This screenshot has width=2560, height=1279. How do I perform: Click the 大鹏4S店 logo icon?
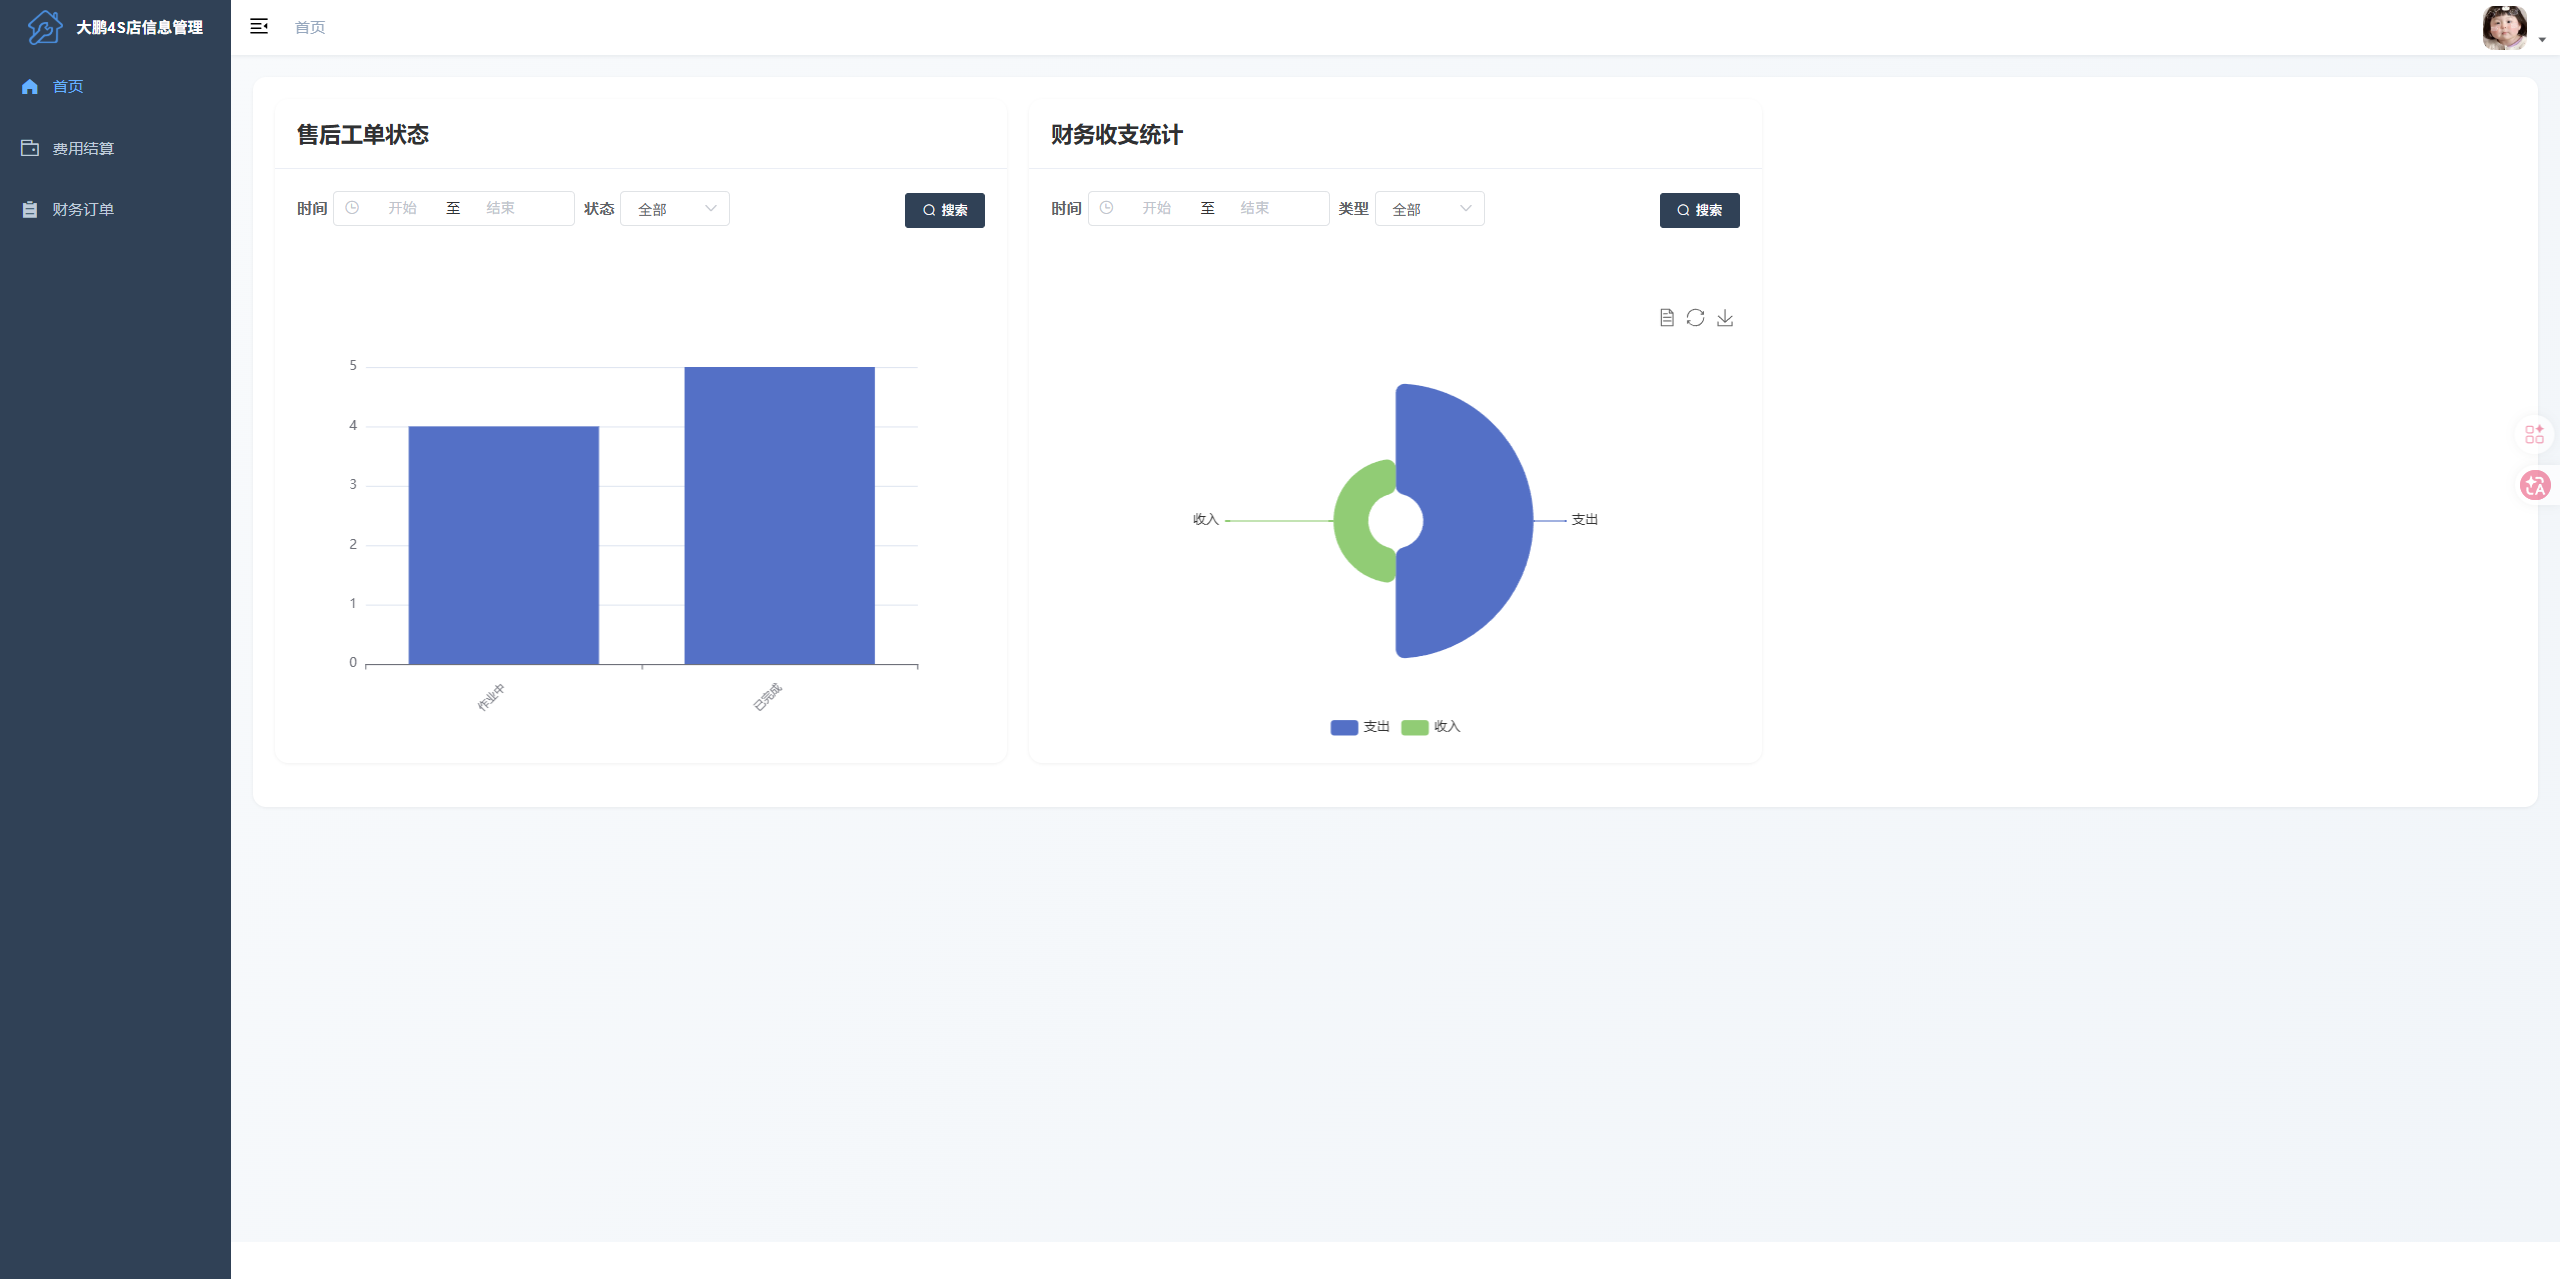(x=45, y=27)
